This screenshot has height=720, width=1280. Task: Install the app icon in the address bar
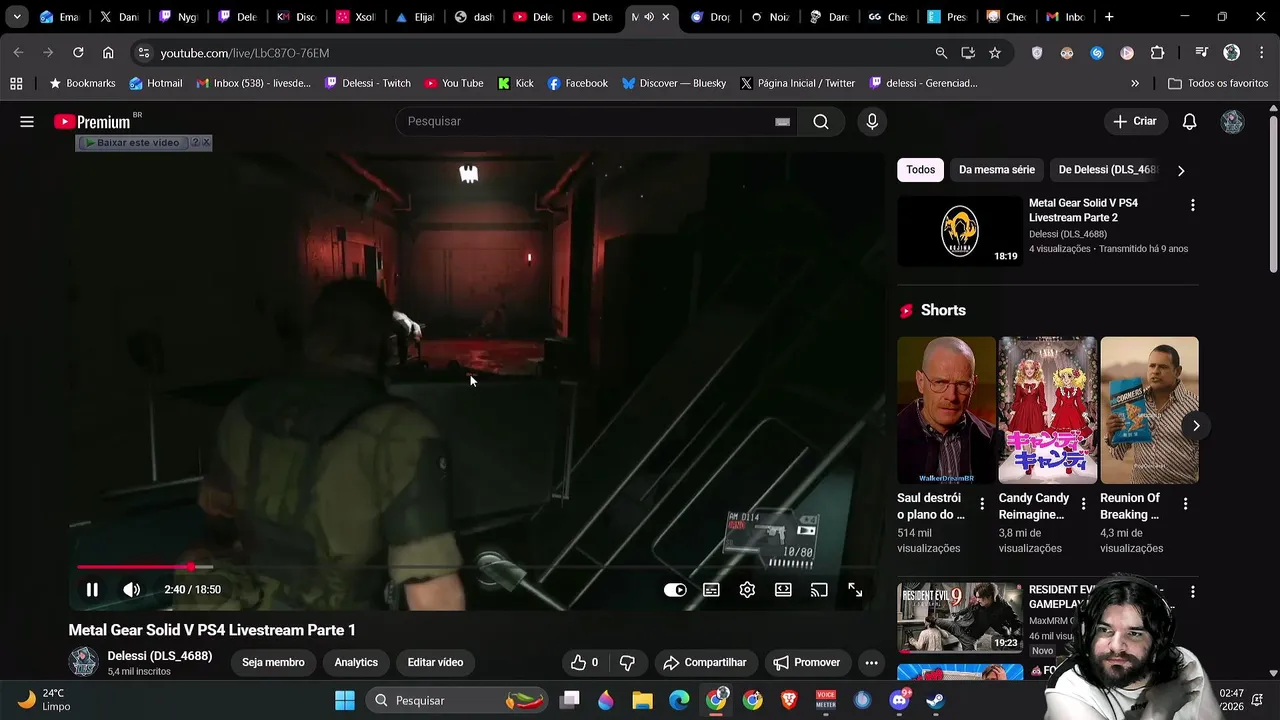click(x=968, y=52)
